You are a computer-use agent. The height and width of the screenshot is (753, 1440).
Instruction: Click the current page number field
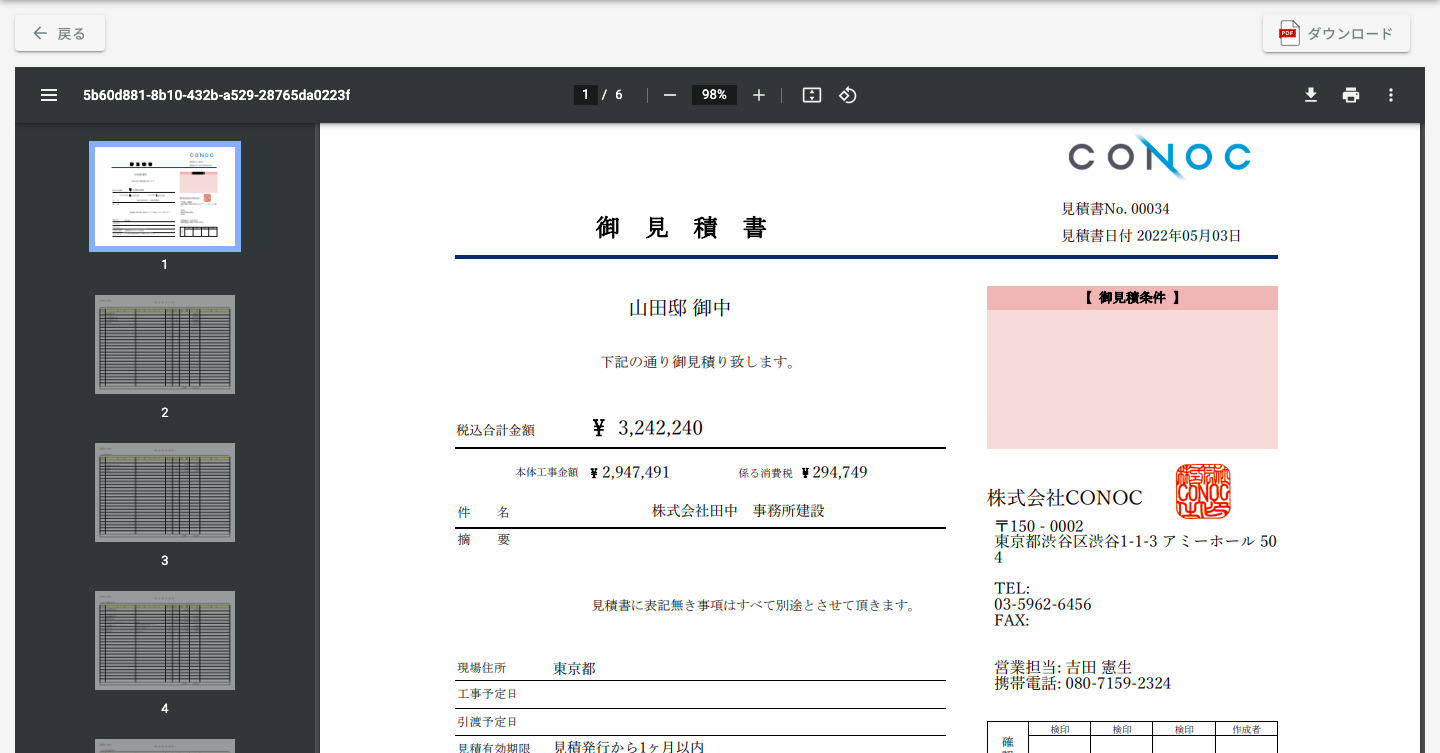point(586,95)
